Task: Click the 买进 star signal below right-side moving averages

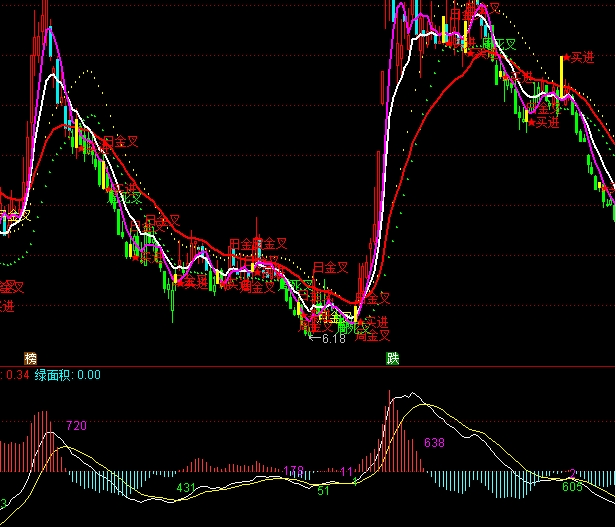Action: tap(545, 123)
